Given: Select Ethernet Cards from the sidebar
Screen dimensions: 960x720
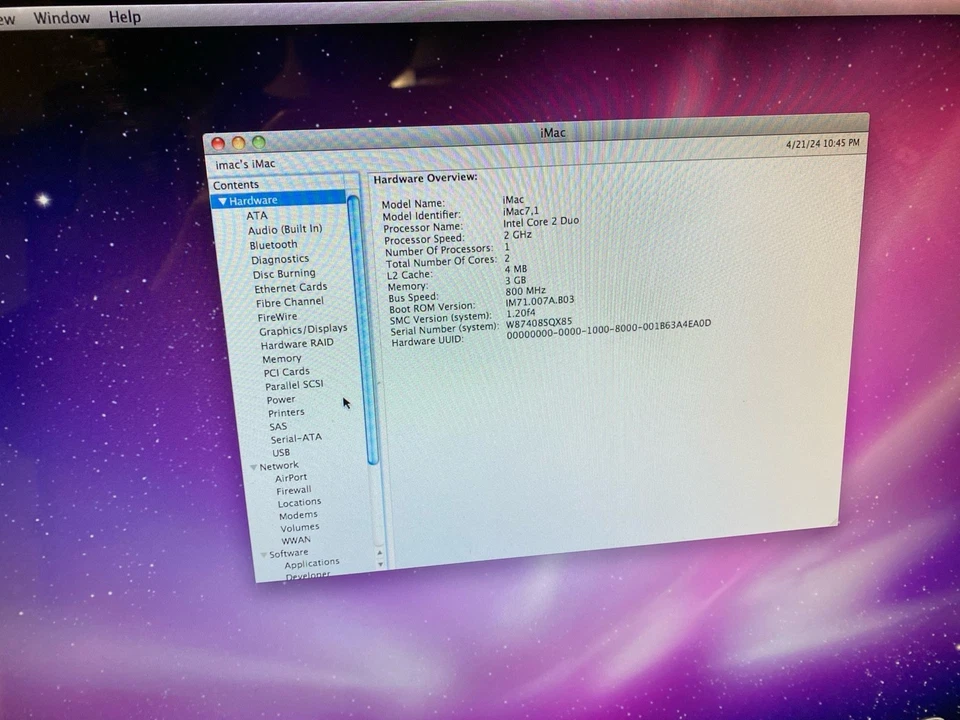Looking at the screenshot, I should coord(290,287).
